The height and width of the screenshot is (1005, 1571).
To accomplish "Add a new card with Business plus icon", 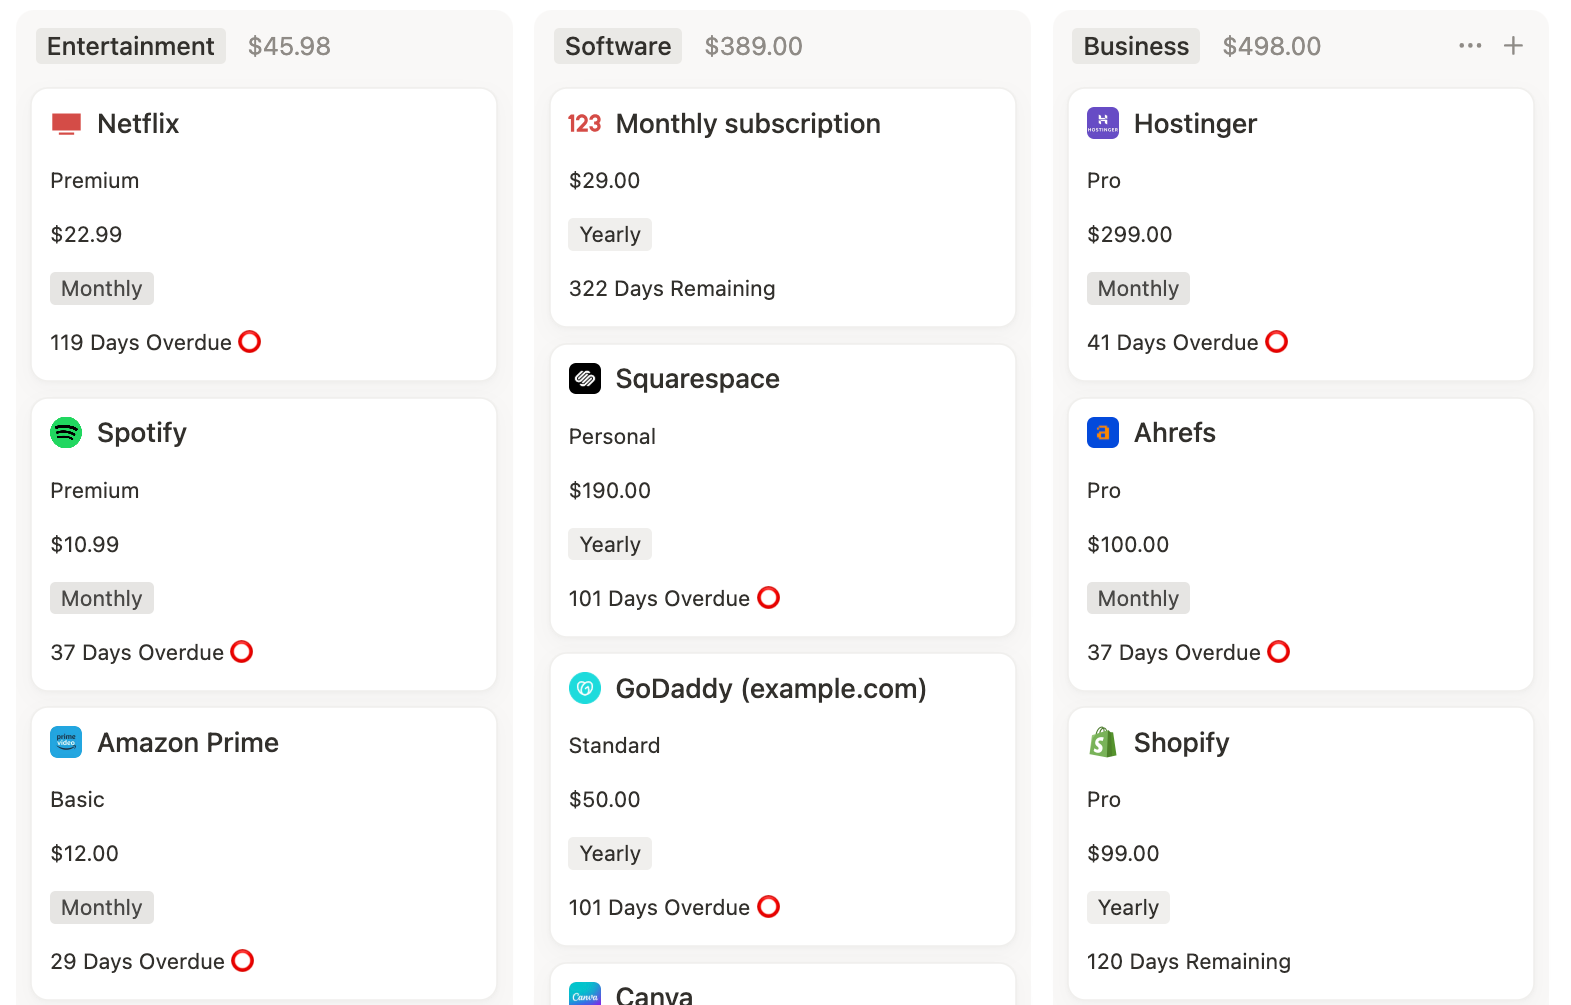I will tap(1514, 46).
